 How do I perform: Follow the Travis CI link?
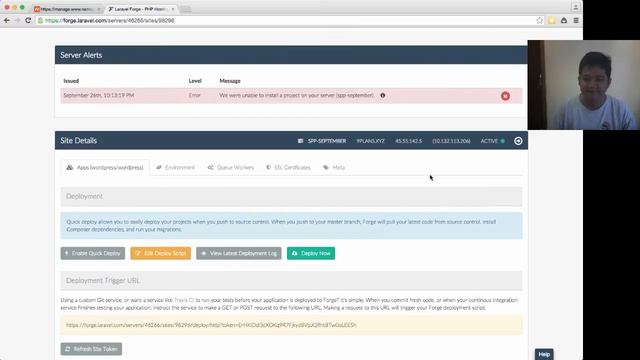click(x=184, y=300)
